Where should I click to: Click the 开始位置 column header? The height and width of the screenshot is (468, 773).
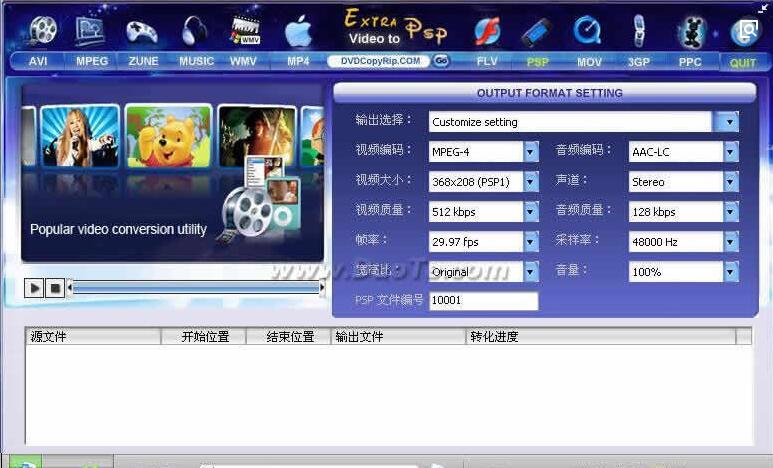203,337
